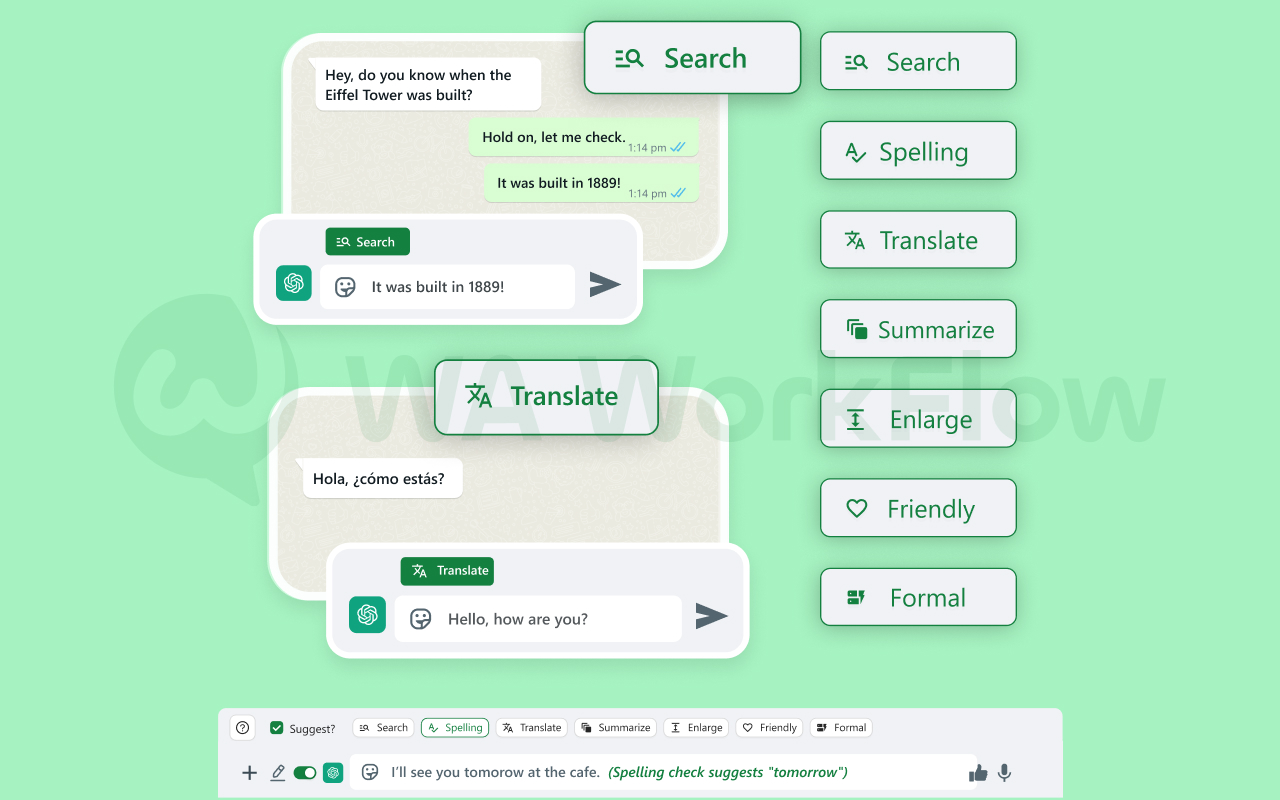Focus the message field reading "I'll see you tomorow"
Viewport: 1280px width, 800px height.
tap(663, 772)
